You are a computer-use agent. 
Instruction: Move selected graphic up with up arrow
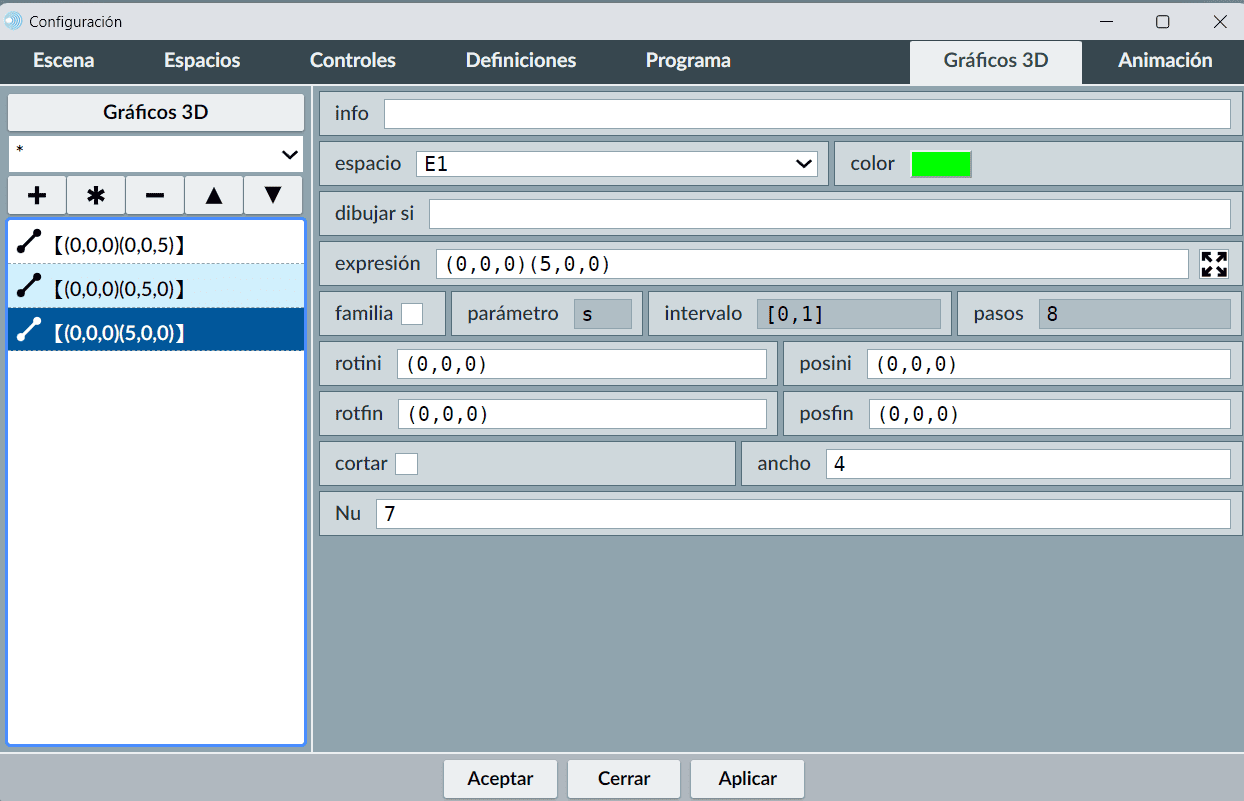tap(214, 195)
